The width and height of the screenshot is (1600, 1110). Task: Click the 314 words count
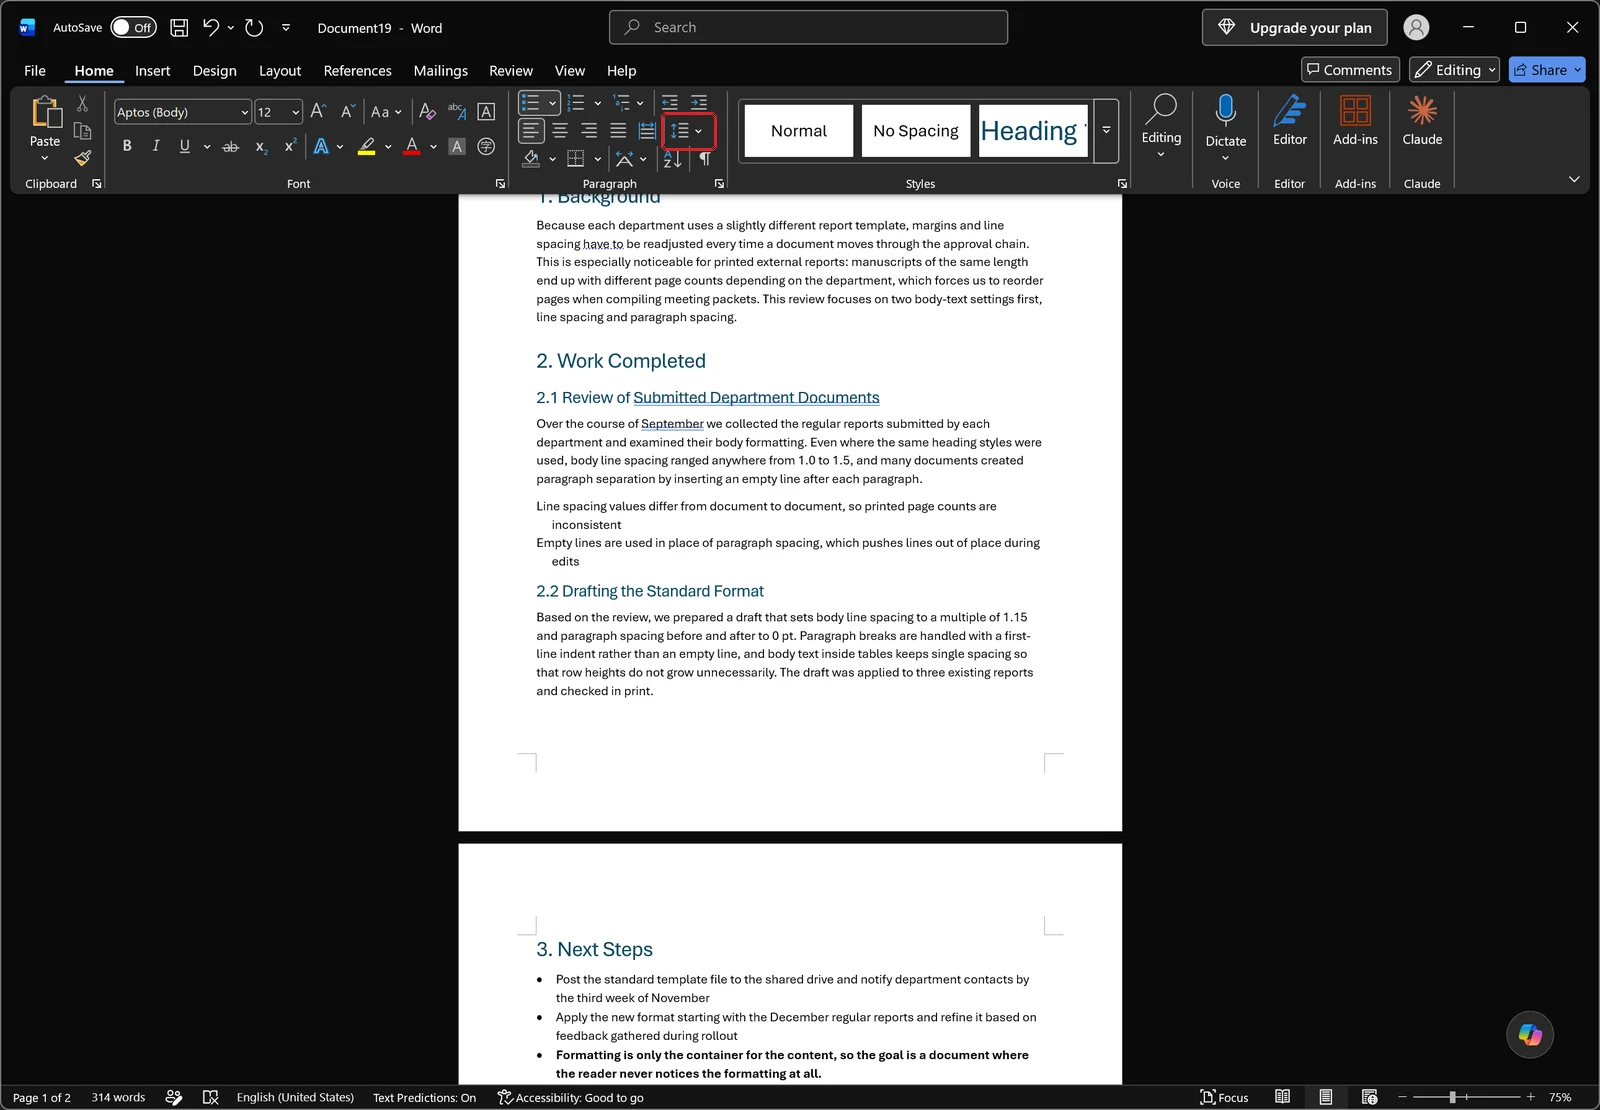point(118,1097)
